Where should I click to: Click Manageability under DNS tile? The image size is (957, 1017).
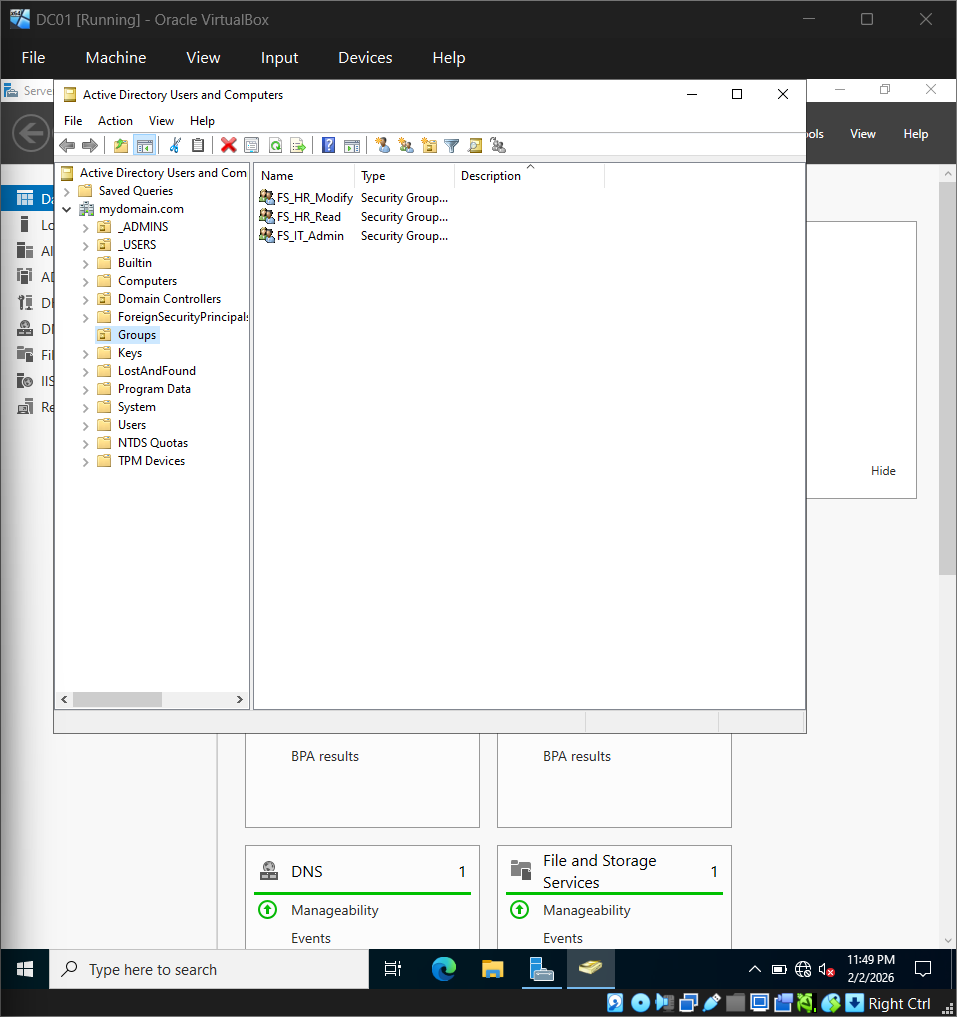click(x=335, y=910)
